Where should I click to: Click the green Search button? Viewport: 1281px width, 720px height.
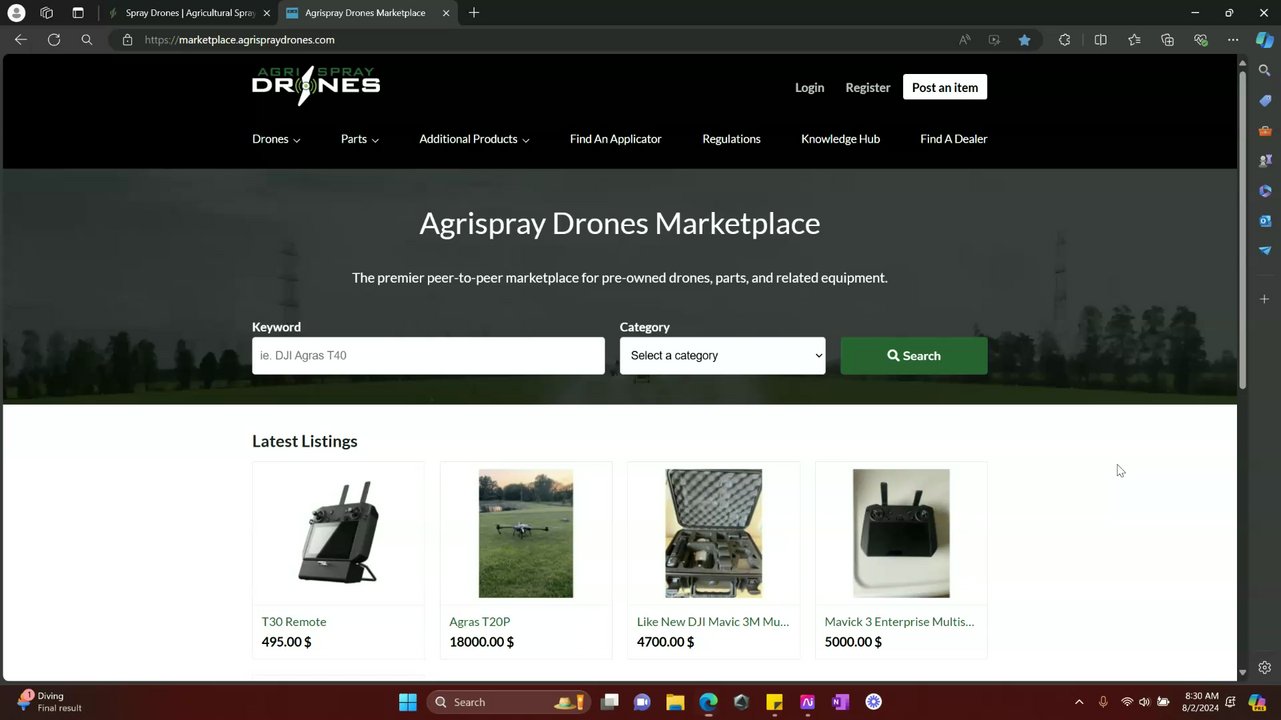[x=914, y=356]
